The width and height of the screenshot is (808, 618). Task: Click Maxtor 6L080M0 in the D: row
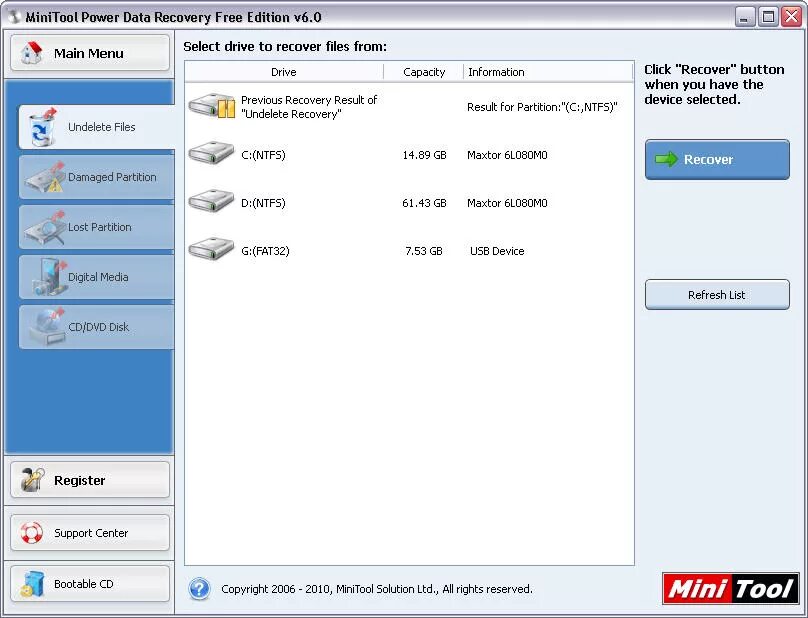click(507, 203)
